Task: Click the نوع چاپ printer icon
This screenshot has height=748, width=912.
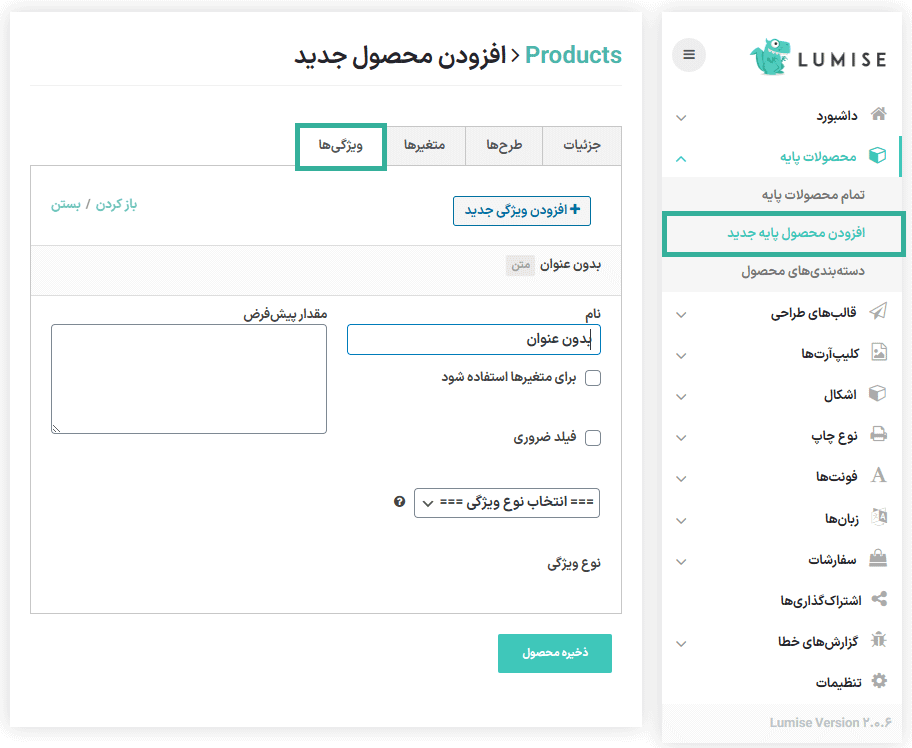Action: coord(878,435)
